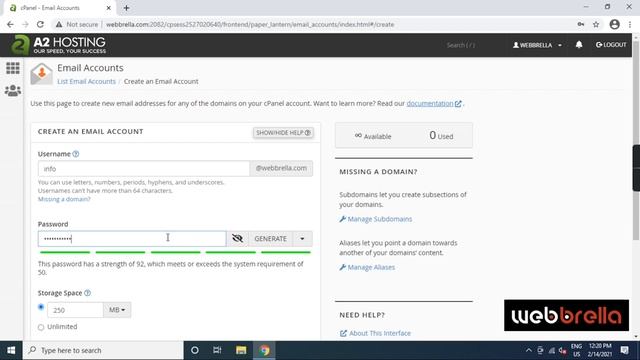Open the MB unit dropdown
Image resolution: width=640 pixels, height=360 pixels.
[x=117, y=310]
